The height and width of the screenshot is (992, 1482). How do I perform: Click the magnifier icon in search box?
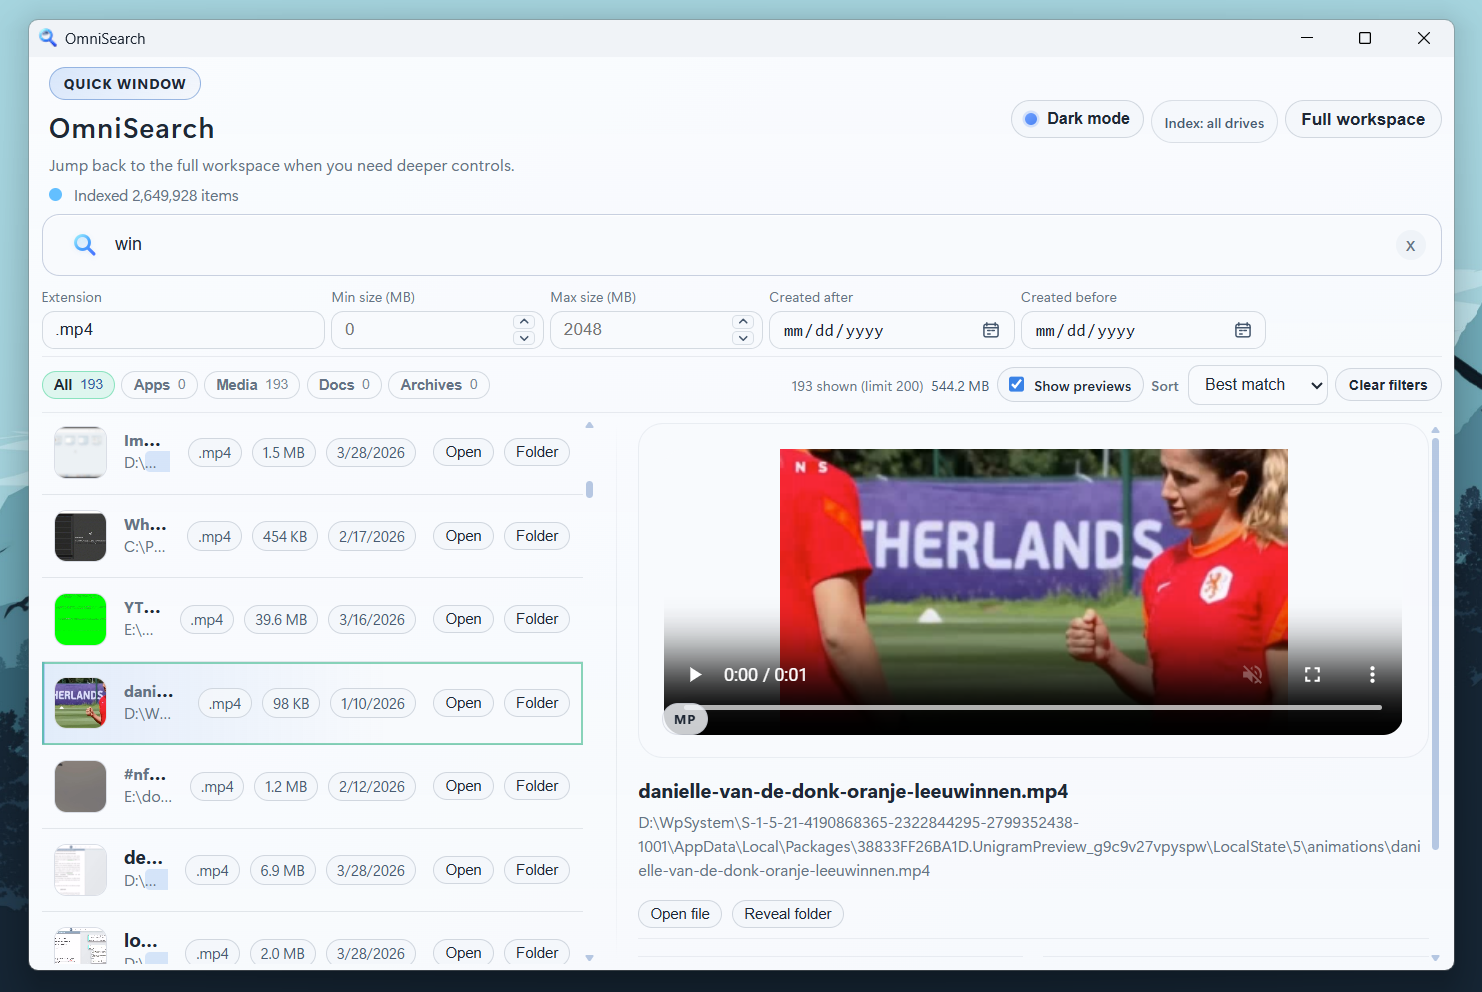[85, 245]
